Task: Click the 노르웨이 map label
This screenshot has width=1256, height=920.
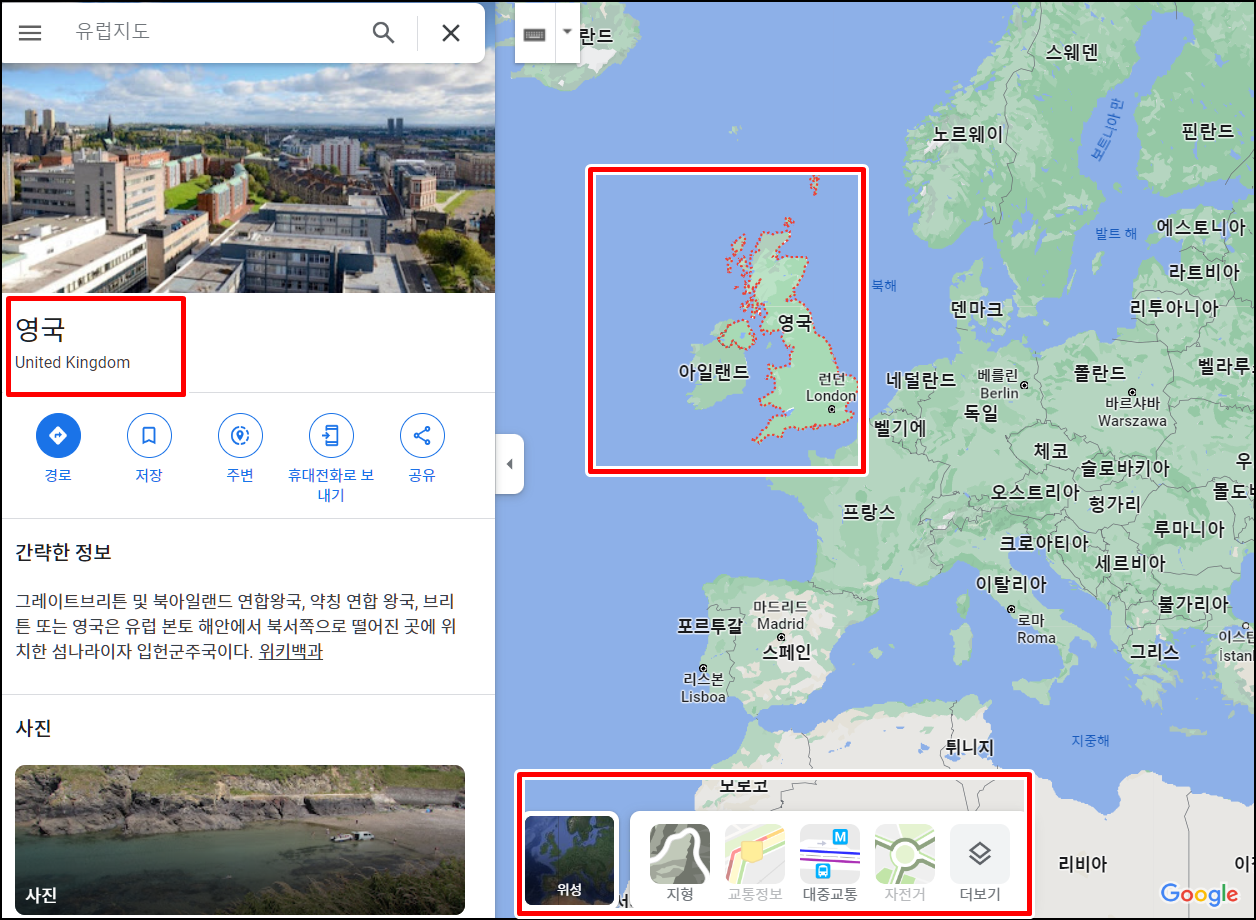Action: coord(968,133)
